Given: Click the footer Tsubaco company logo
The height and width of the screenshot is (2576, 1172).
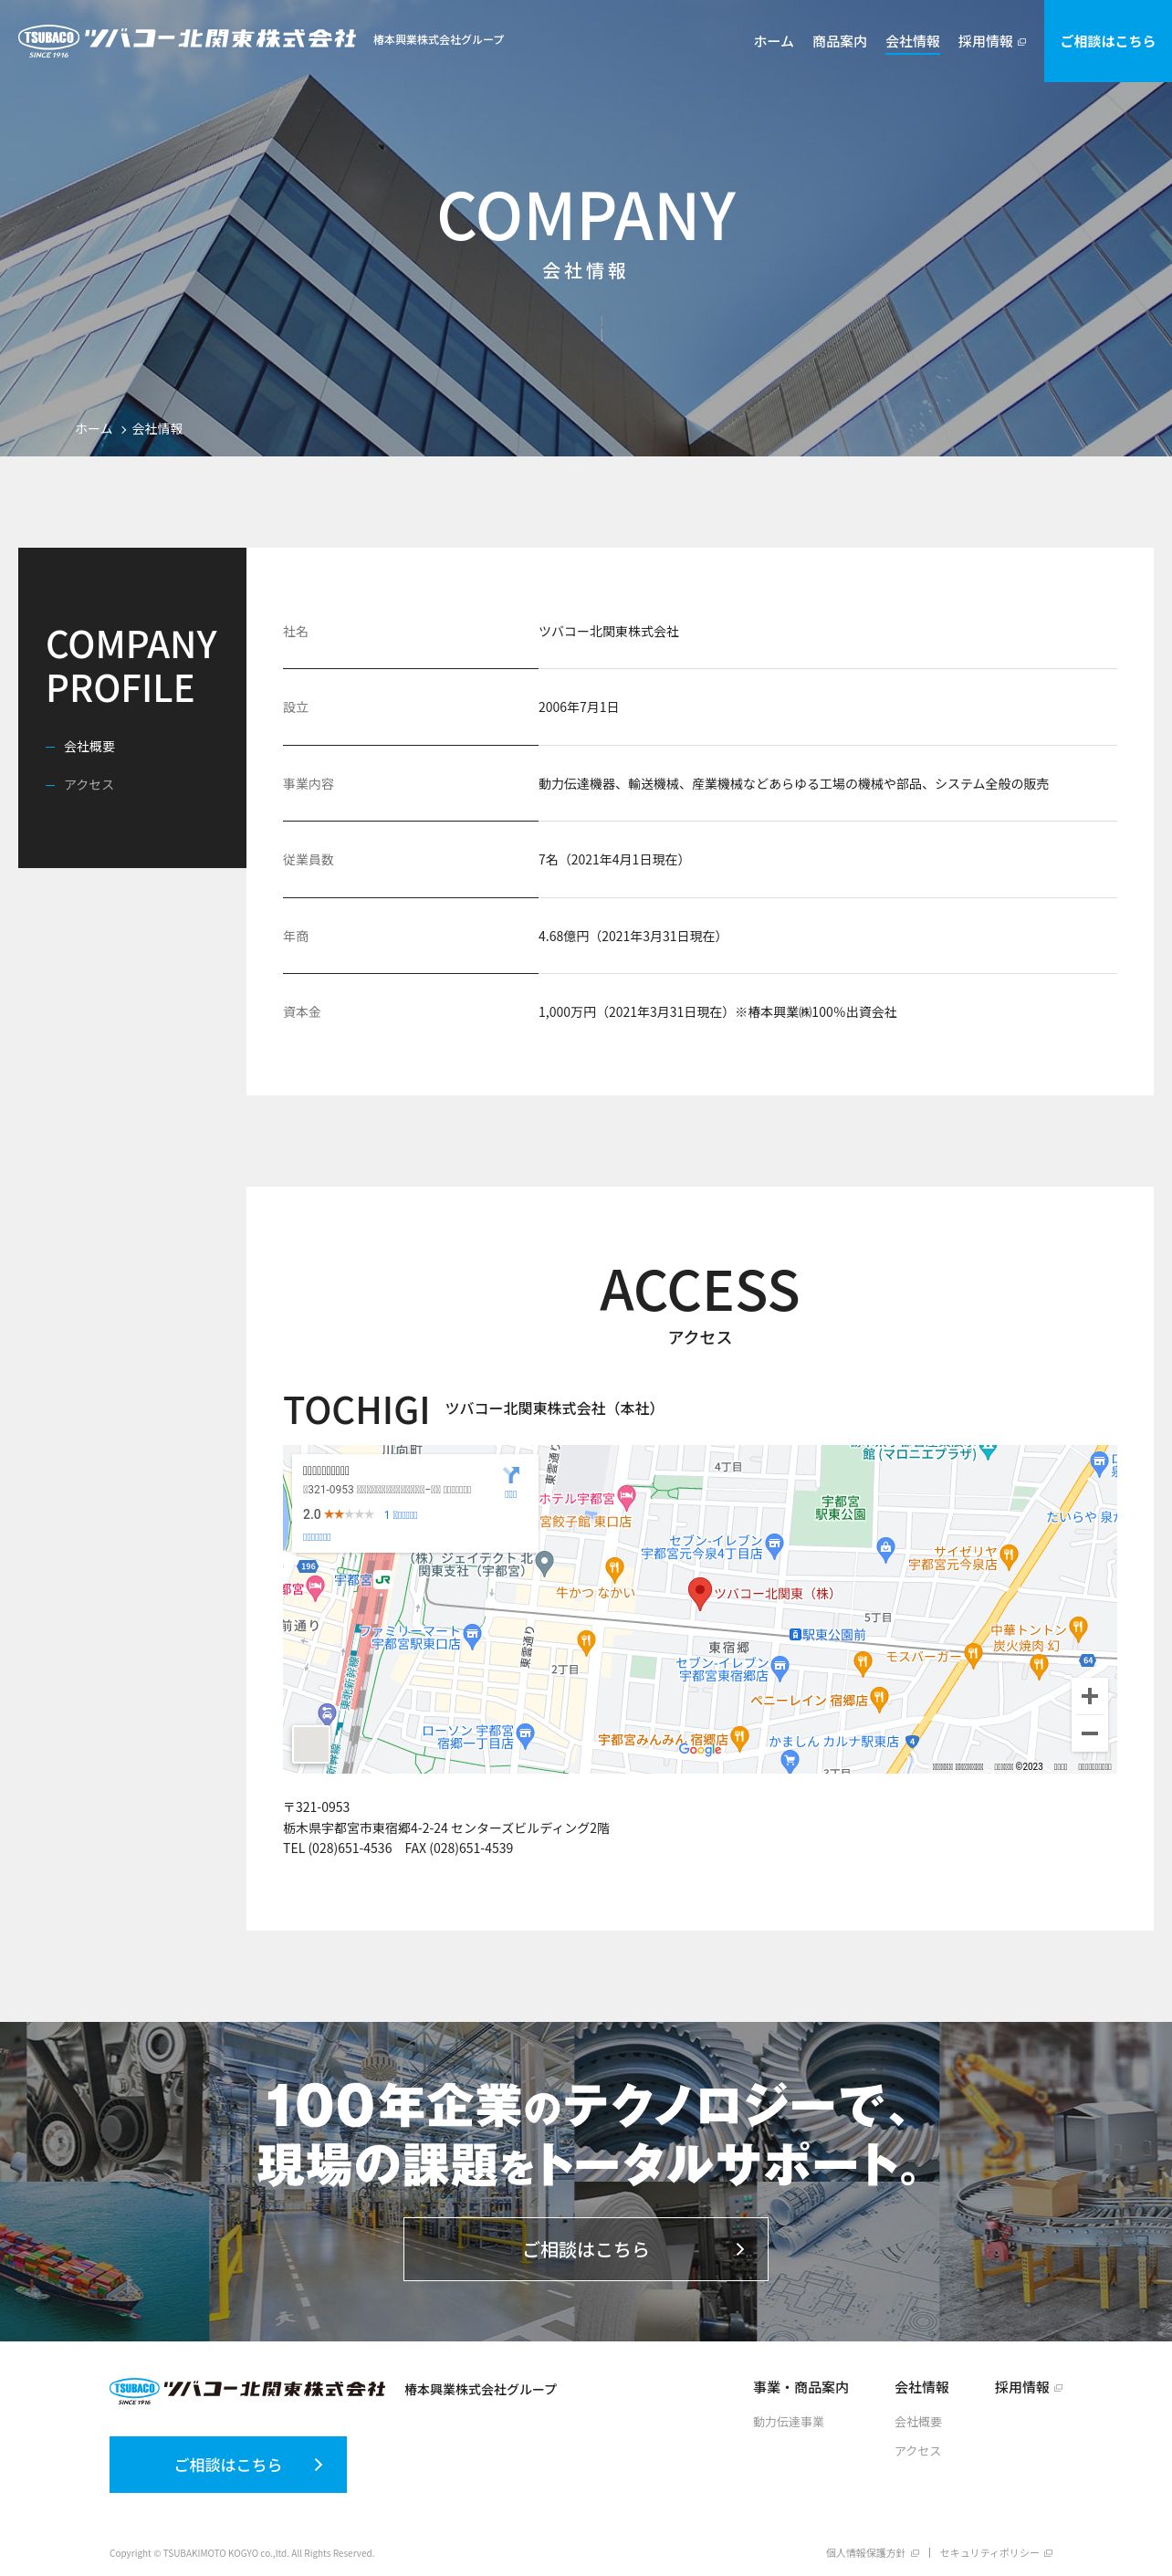Looking at the screenshot, I should (247, 2390).
